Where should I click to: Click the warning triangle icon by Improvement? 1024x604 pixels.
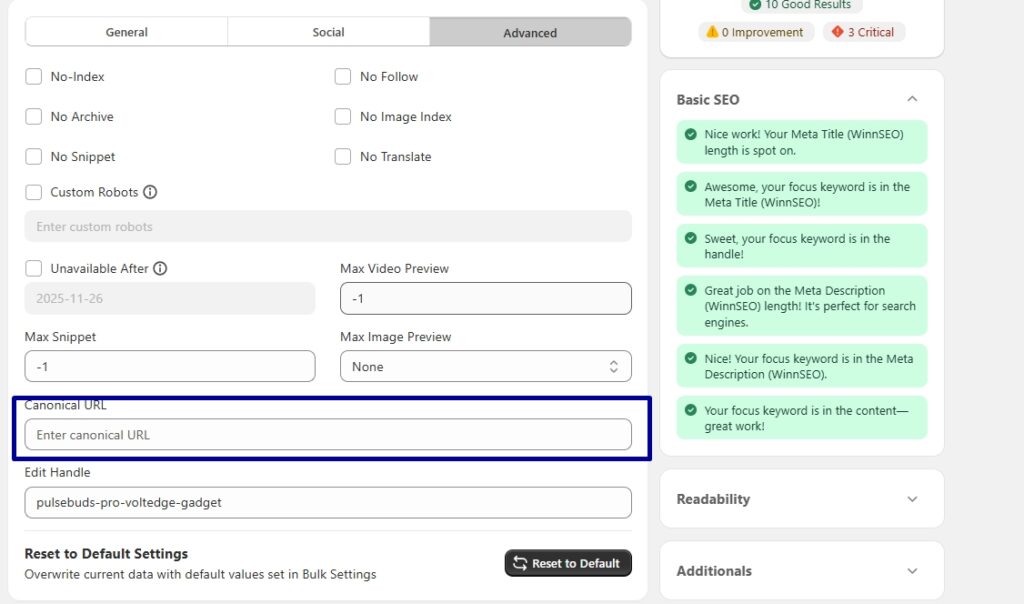click(712, 32)
